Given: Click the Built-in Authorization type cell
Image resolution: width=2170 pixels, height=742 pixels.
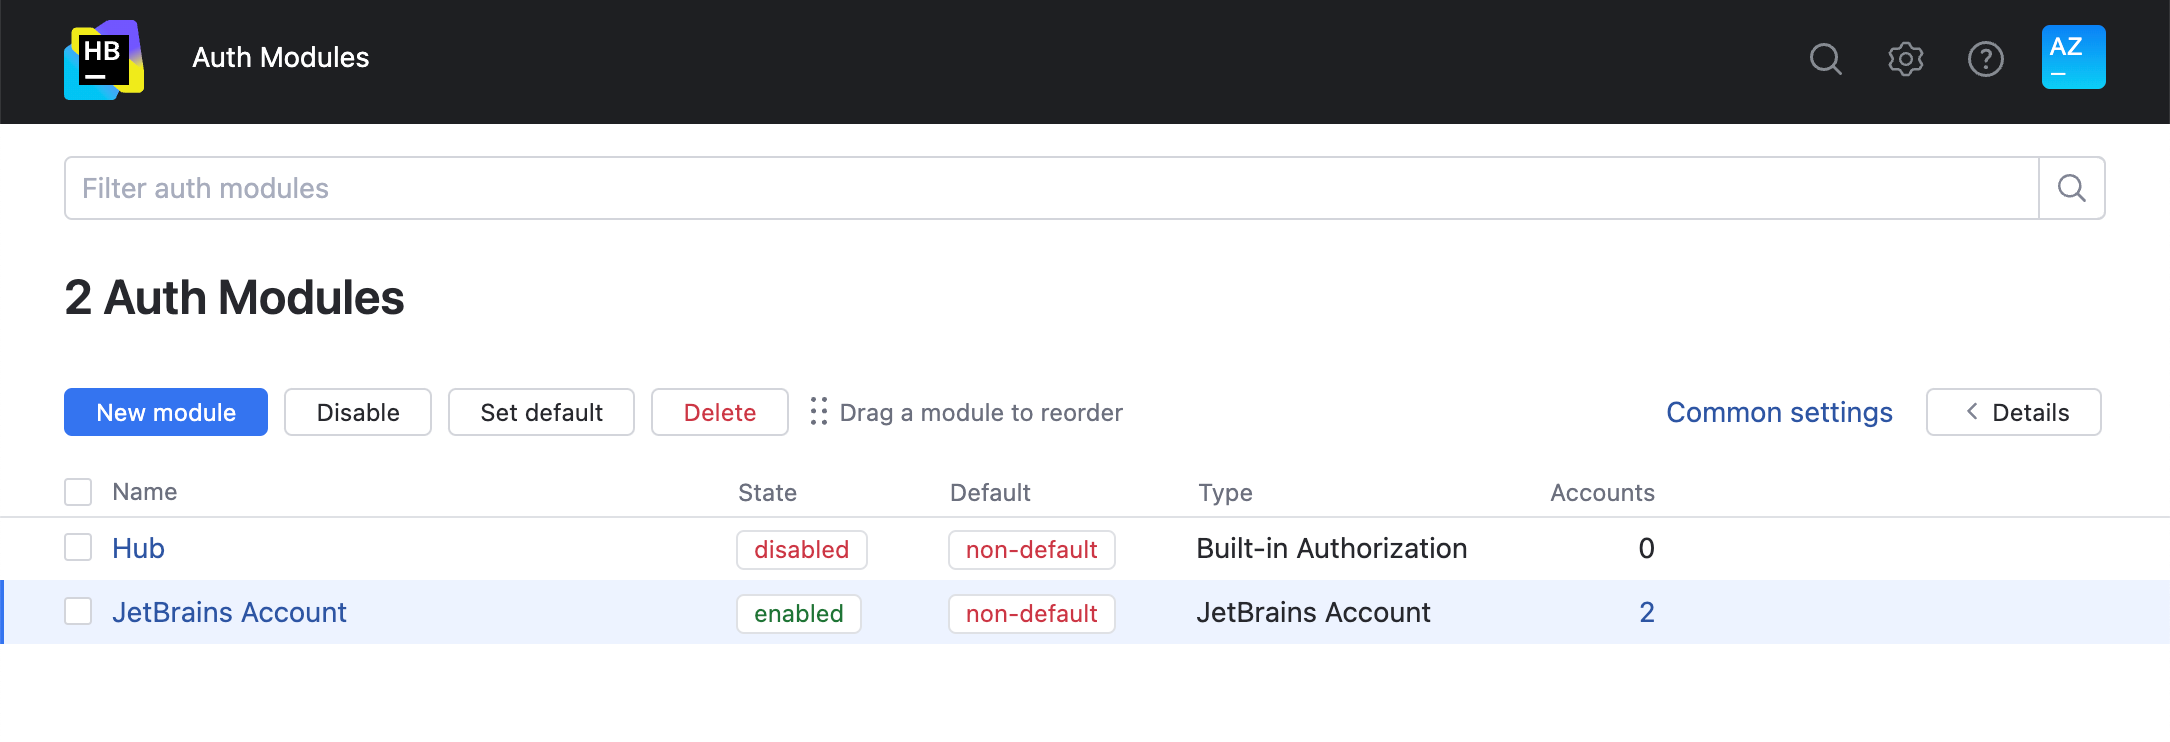Looking at the screenshot, I should (1331, 548).
